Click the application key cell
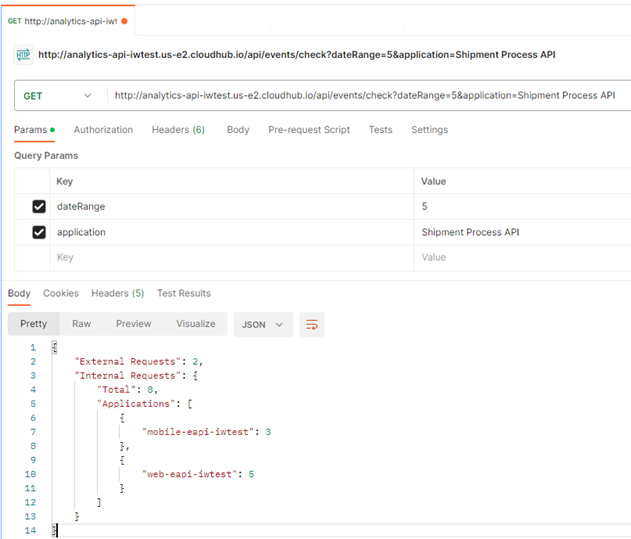Image resolution: width=631 pixels, height=539 pixels. [231, 232]
